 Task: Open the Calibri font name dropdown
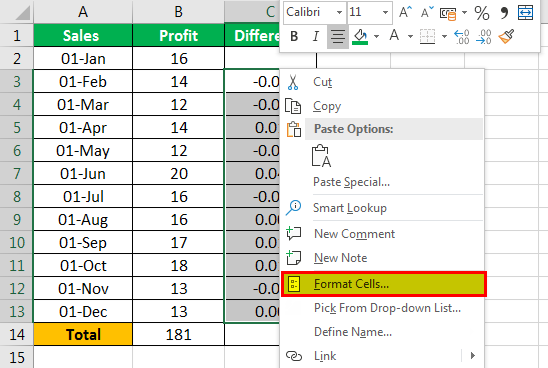[x=339, y=13]
